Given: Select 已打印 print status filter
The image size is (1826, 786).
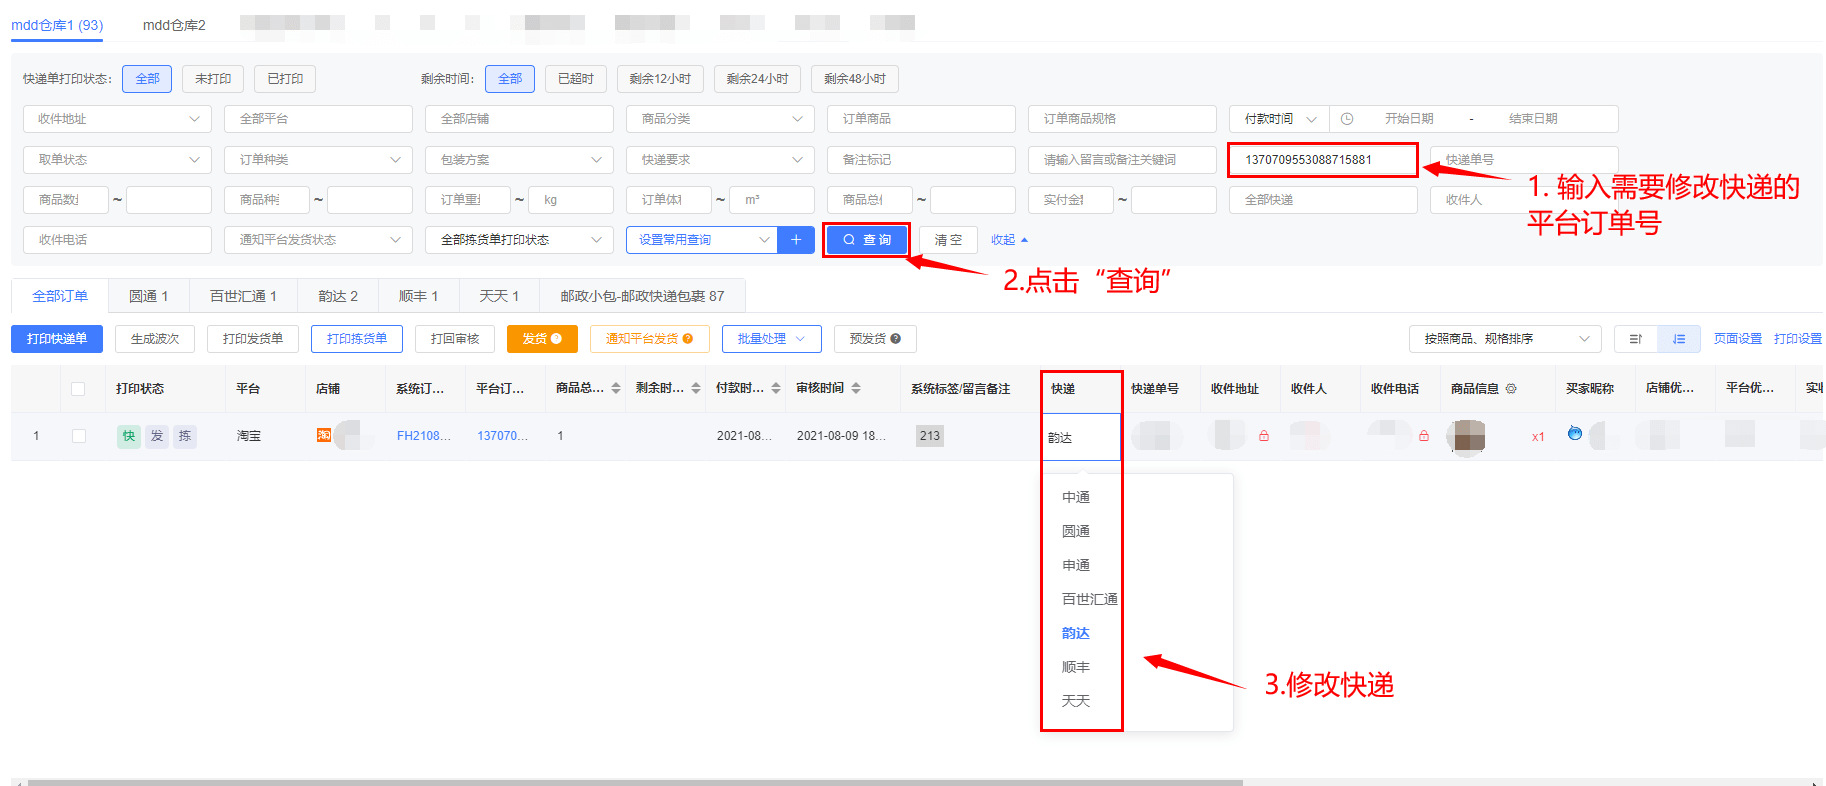Looking at the screenshot, I should 285,79.
